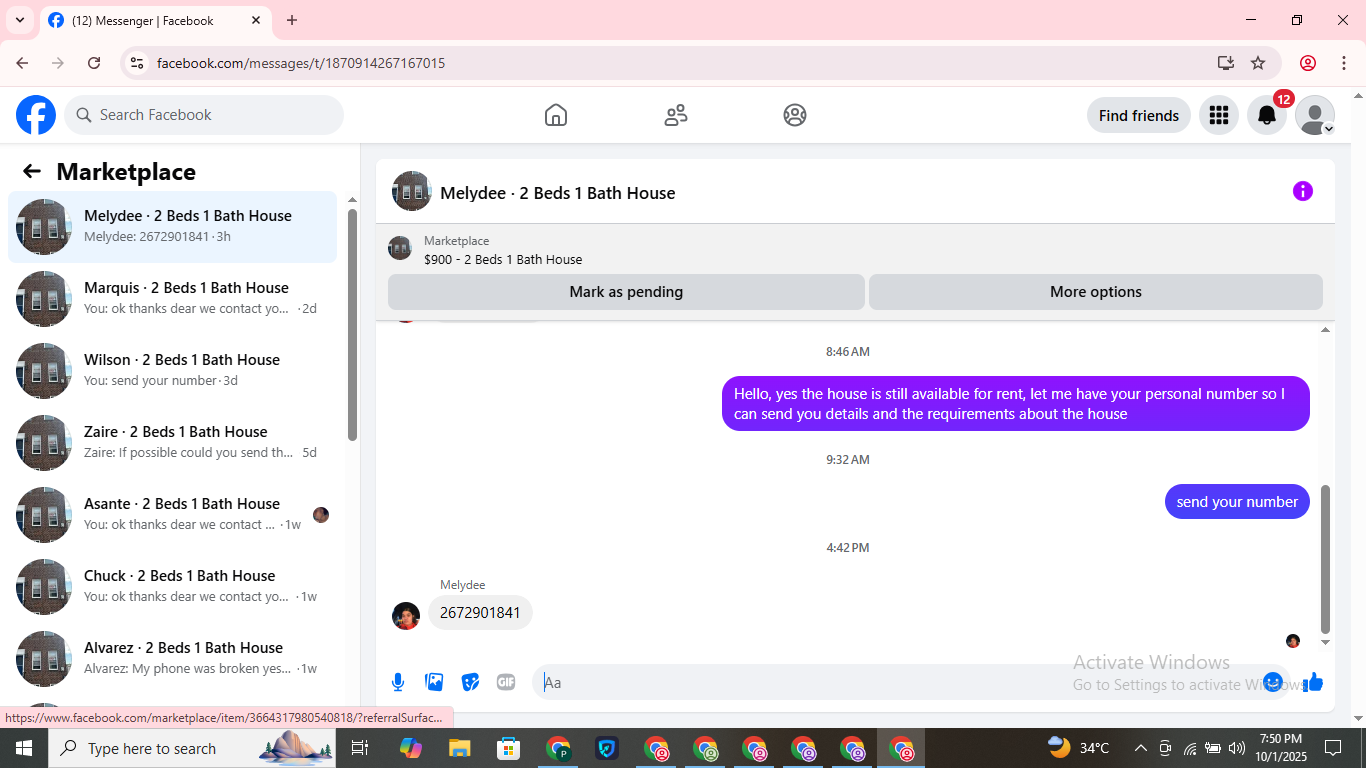Open Chrome's three-dot menu

point(1344,63)
